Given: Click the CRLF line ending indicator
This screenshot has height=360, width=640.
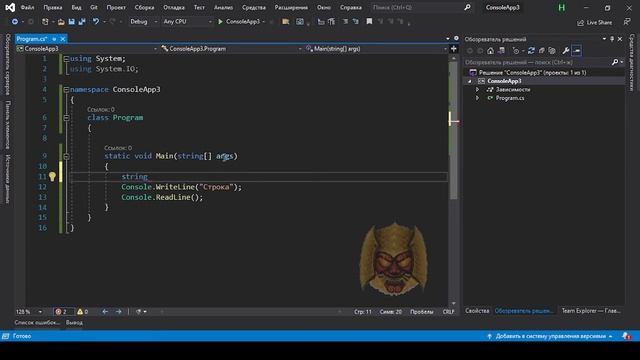Looking at the screenshot, I should (x=448, y=312).
